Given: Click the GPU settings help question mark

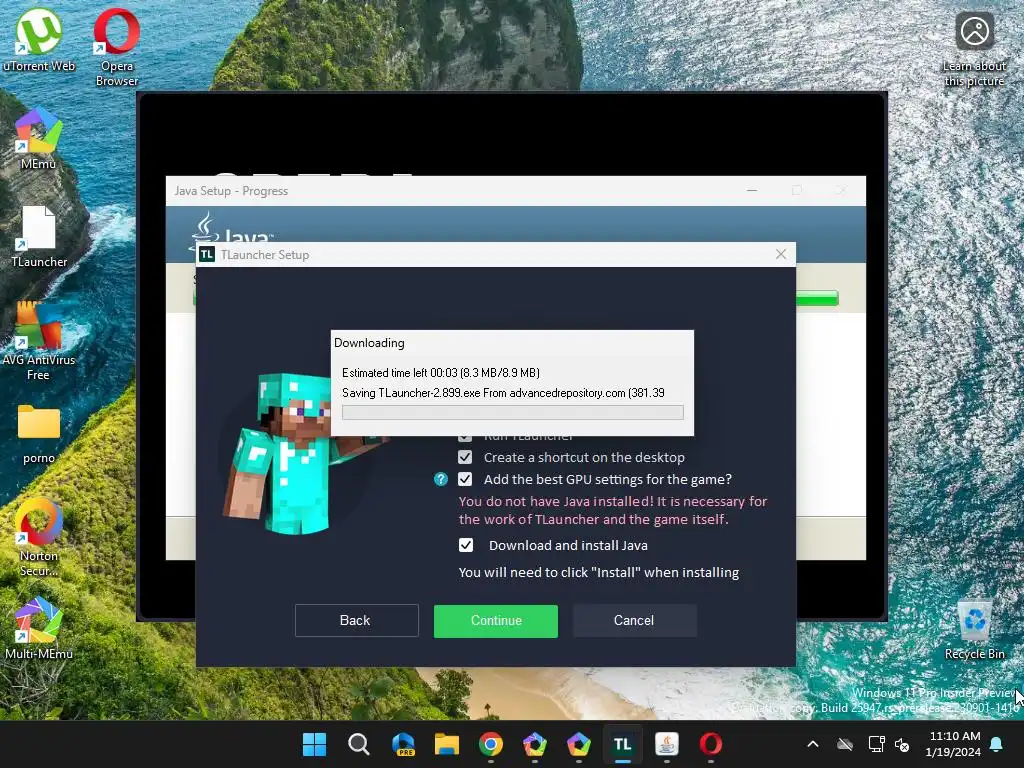Looking at the screenshot, I should tap(441, 479).
